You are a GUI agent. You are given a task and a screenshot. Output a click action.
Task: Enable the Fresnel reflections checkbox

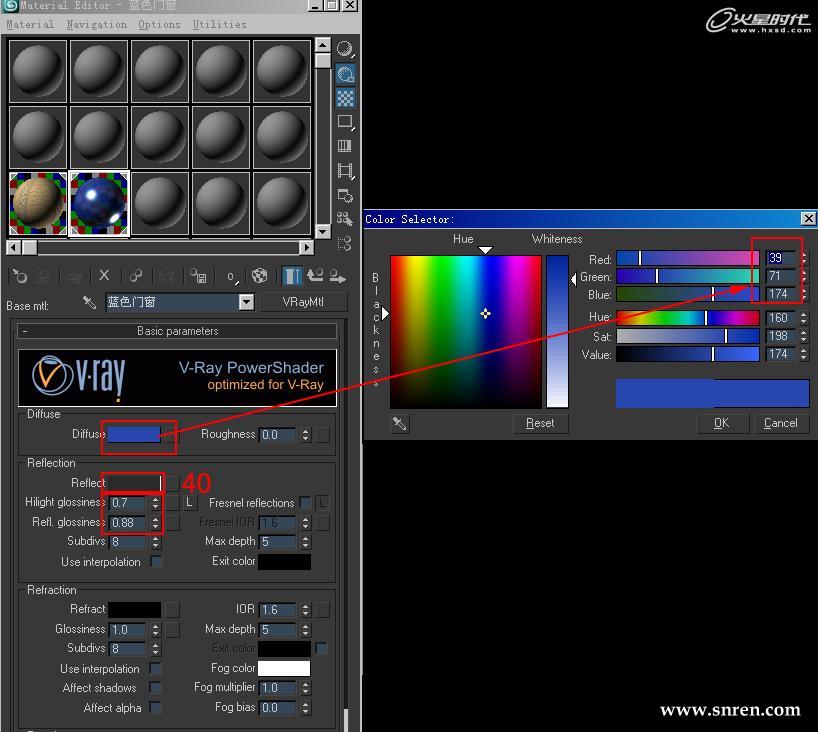click(304, 503)
